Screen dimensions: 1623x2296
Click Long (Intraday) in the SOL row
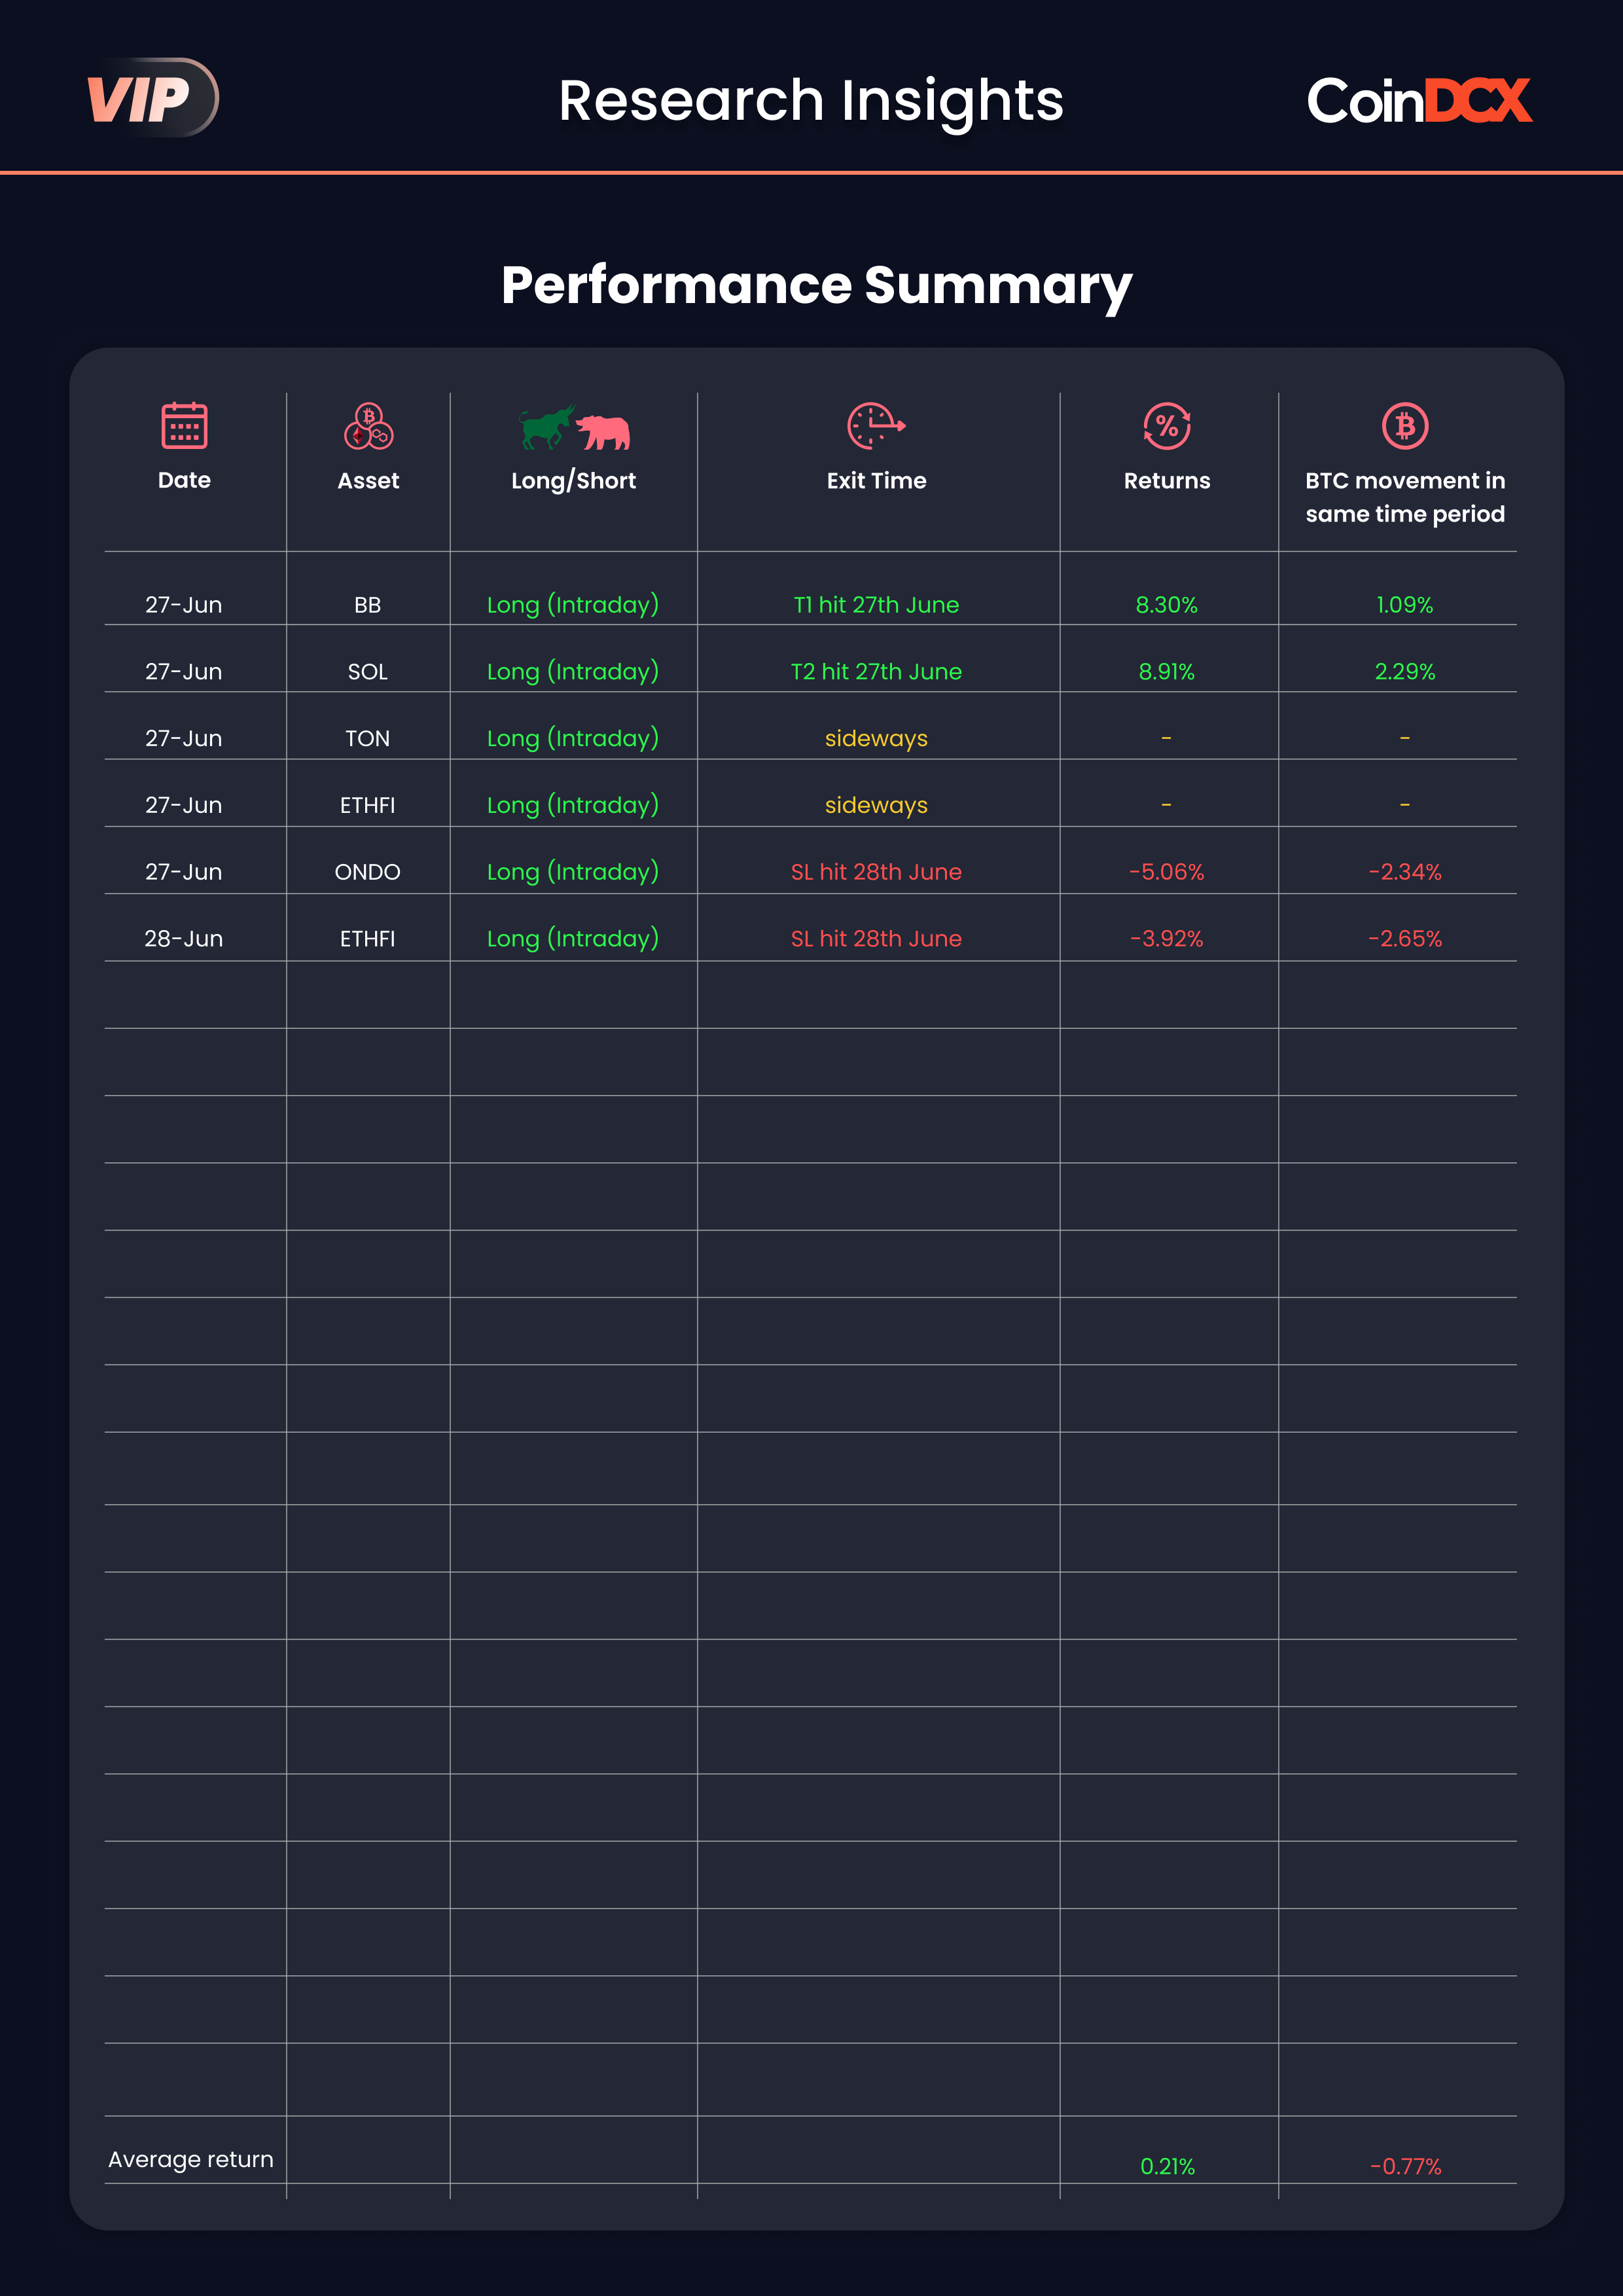pos(573,672)
